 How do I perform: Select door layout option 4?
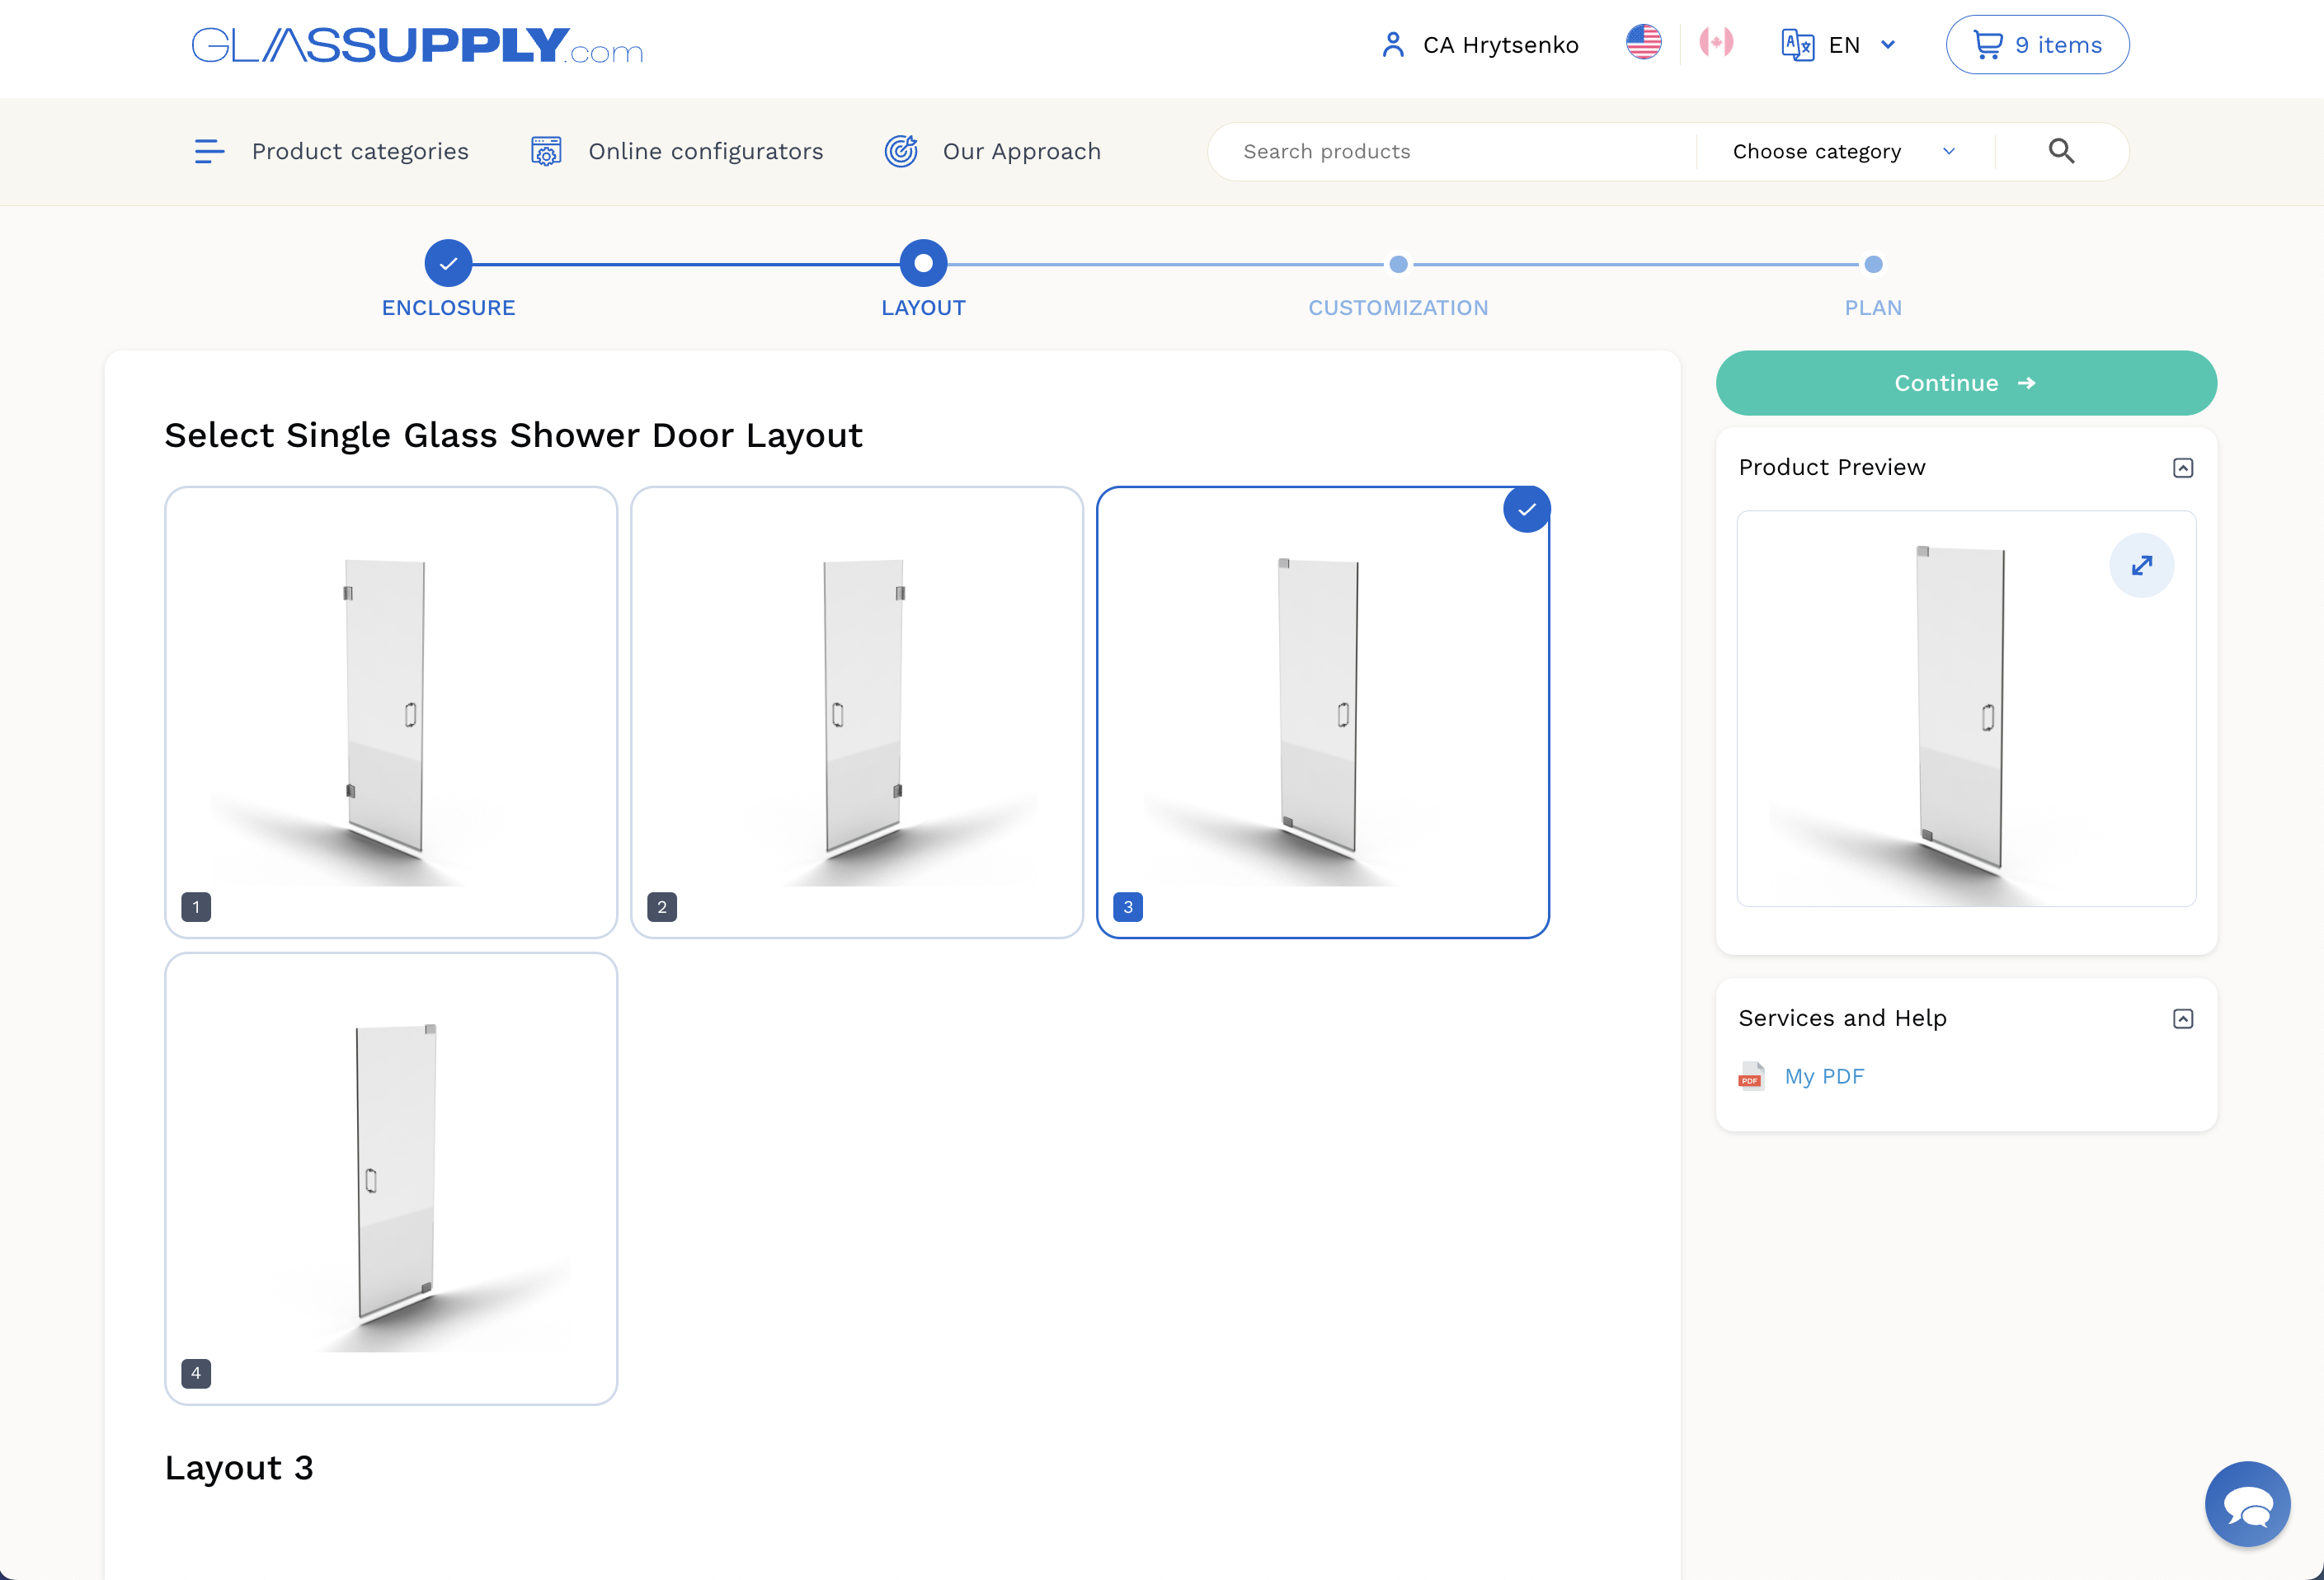coord(391,1178)
